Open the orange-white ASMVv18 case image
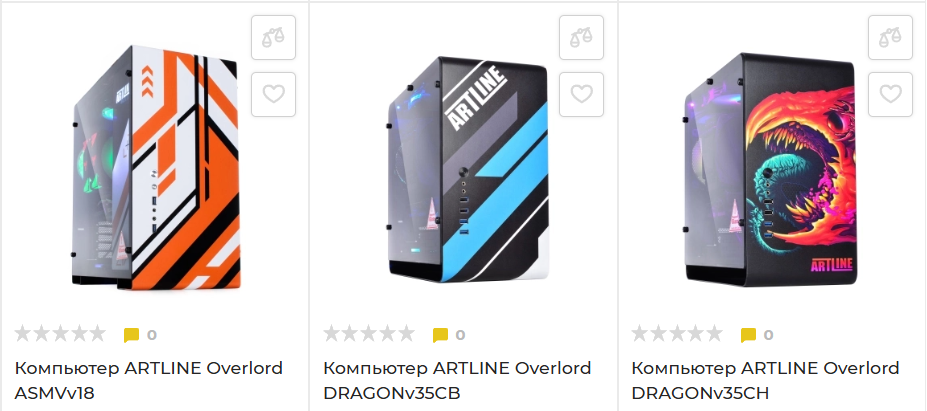Viewport: 927px width, 411px height. pos(156,167)
